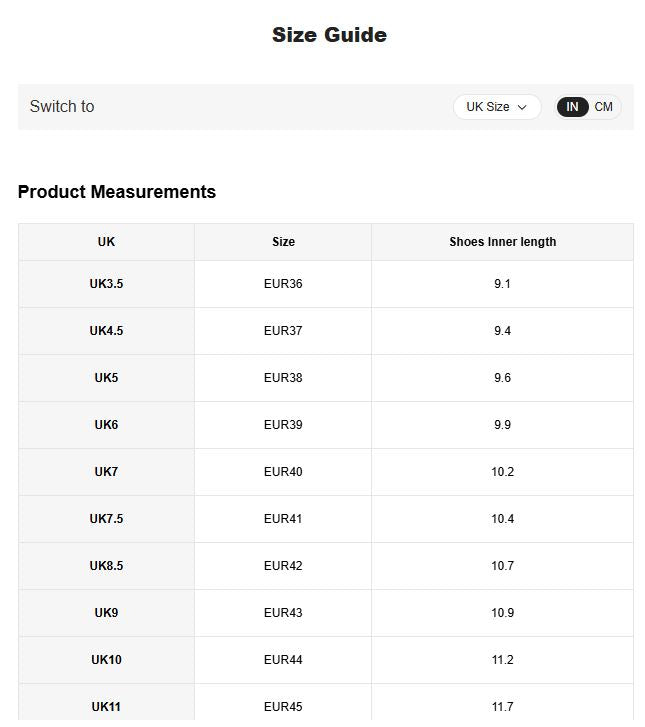Image resolution: width=645 pixels, height=727 pixels.
Task: Click the 9.6 inner length value
Action: click(x=503, y=378)
